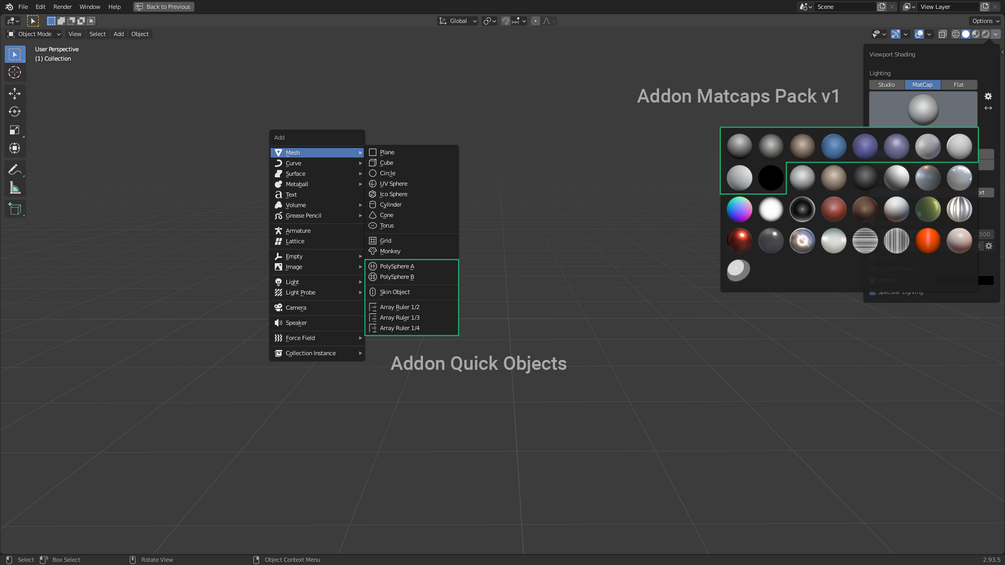Select the Transform tool
The height and width of the screenshot is (565, 1005).
tap(15, 148)
